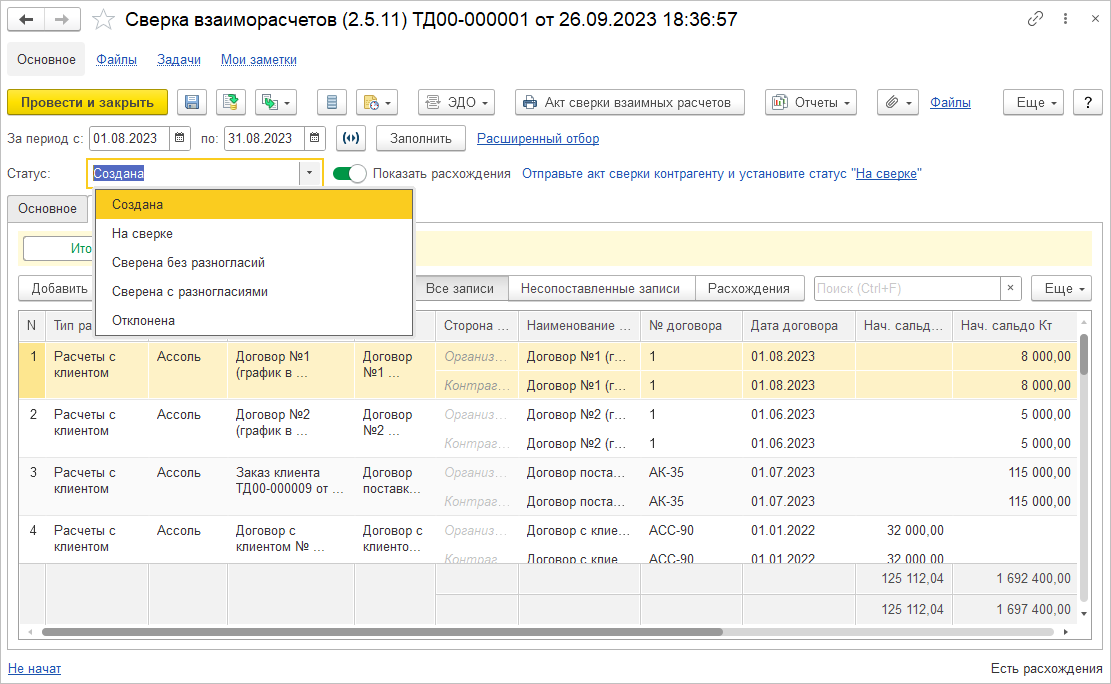Switch to the Задачи tab

click(x=179, y=60)
